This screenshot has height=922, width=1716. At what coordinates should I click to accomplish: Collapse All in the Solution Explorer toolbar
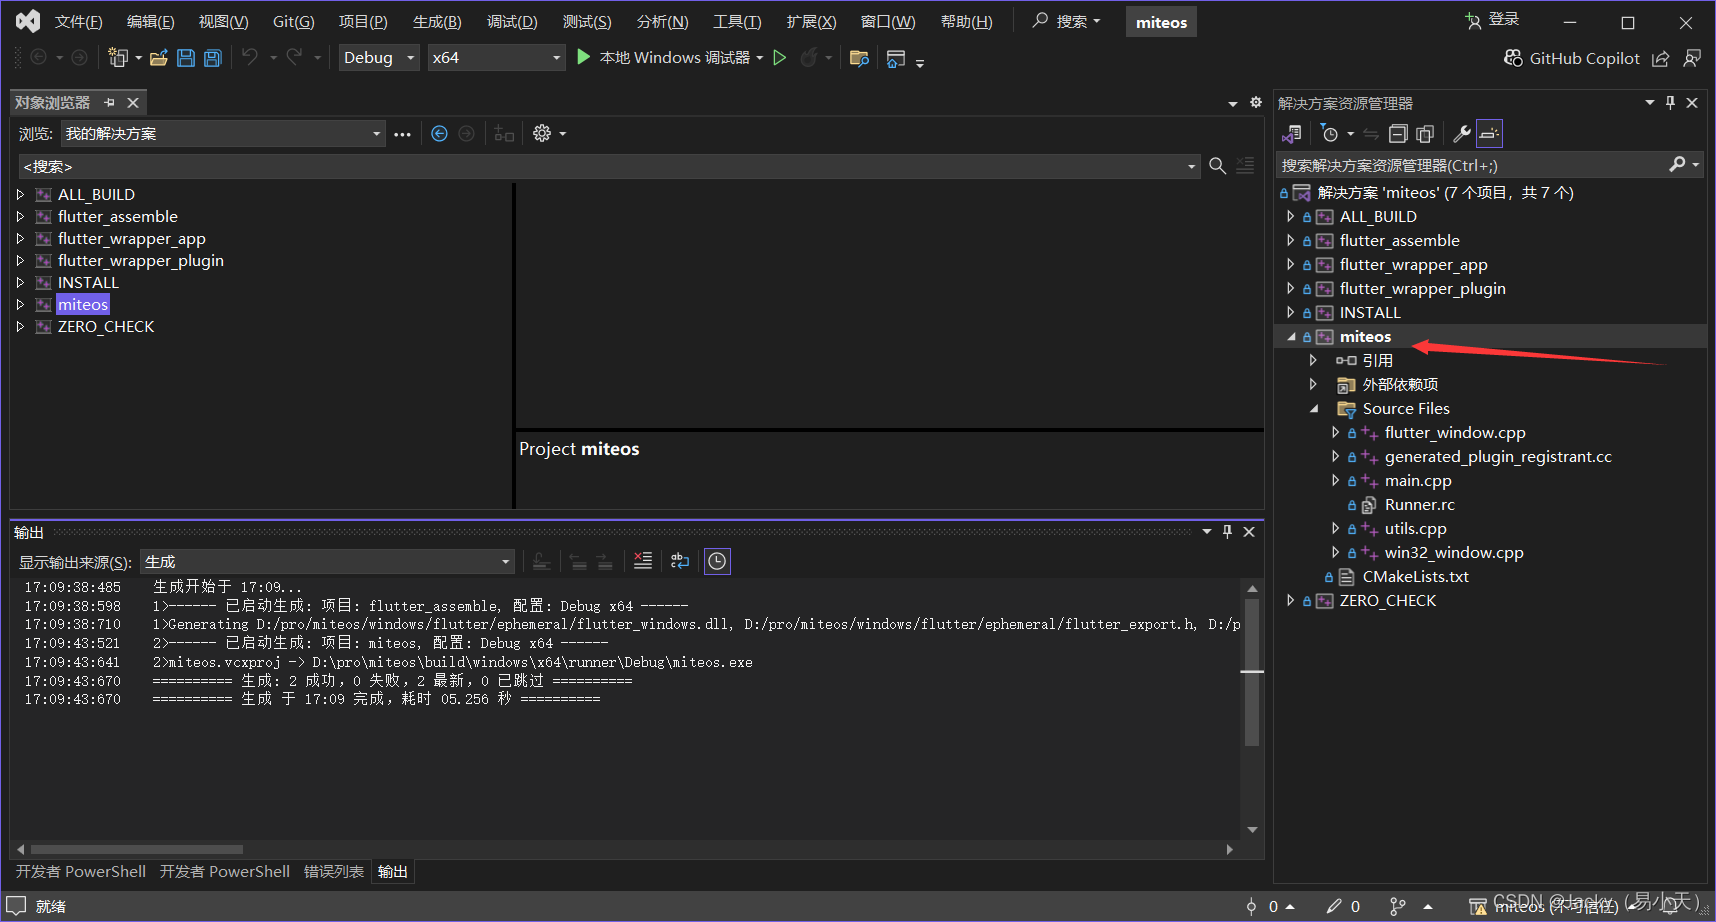(x=1398, y=133)
